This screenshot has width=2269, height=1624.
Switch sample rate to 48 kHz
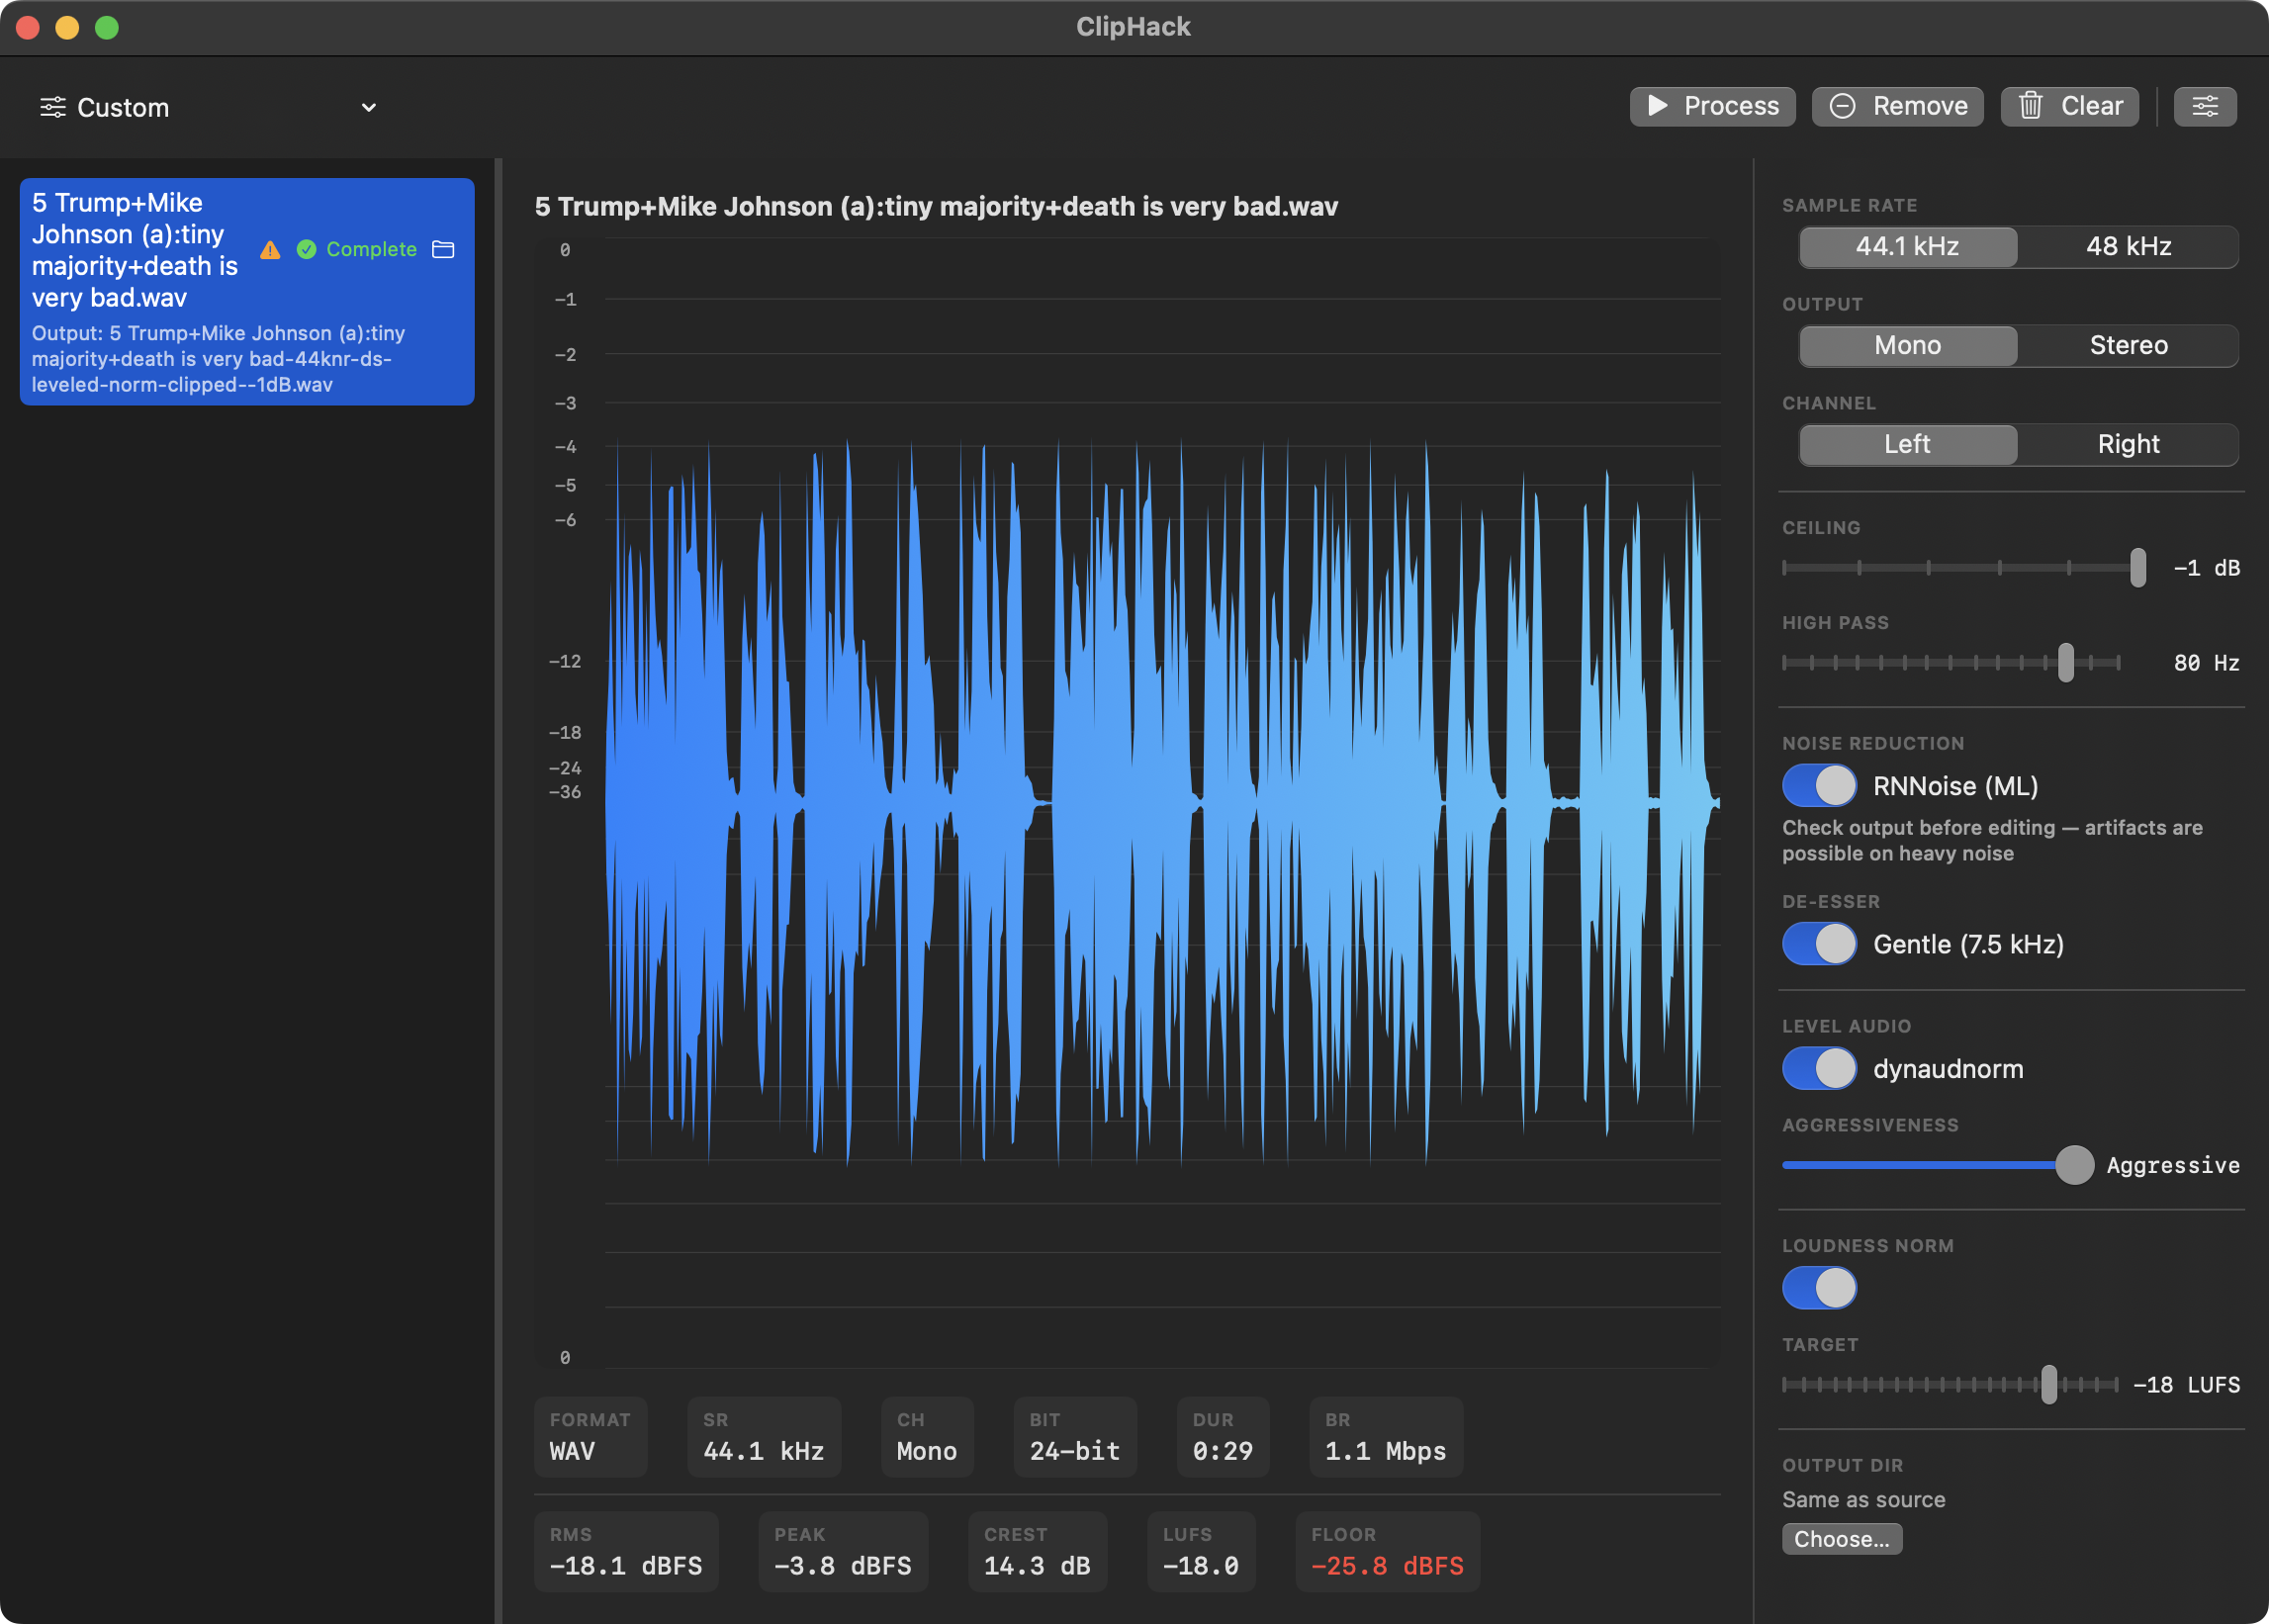(x=2128, y=247)
